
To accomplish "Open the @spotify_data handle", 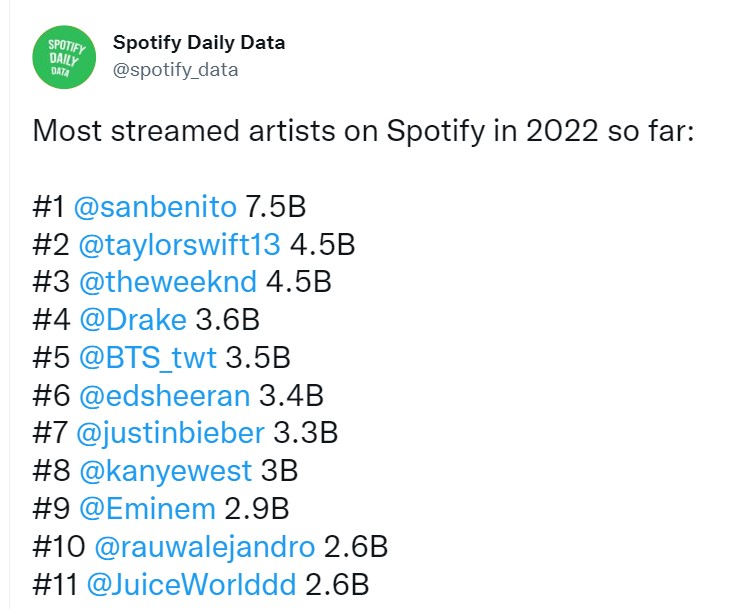I will [175, 70].
